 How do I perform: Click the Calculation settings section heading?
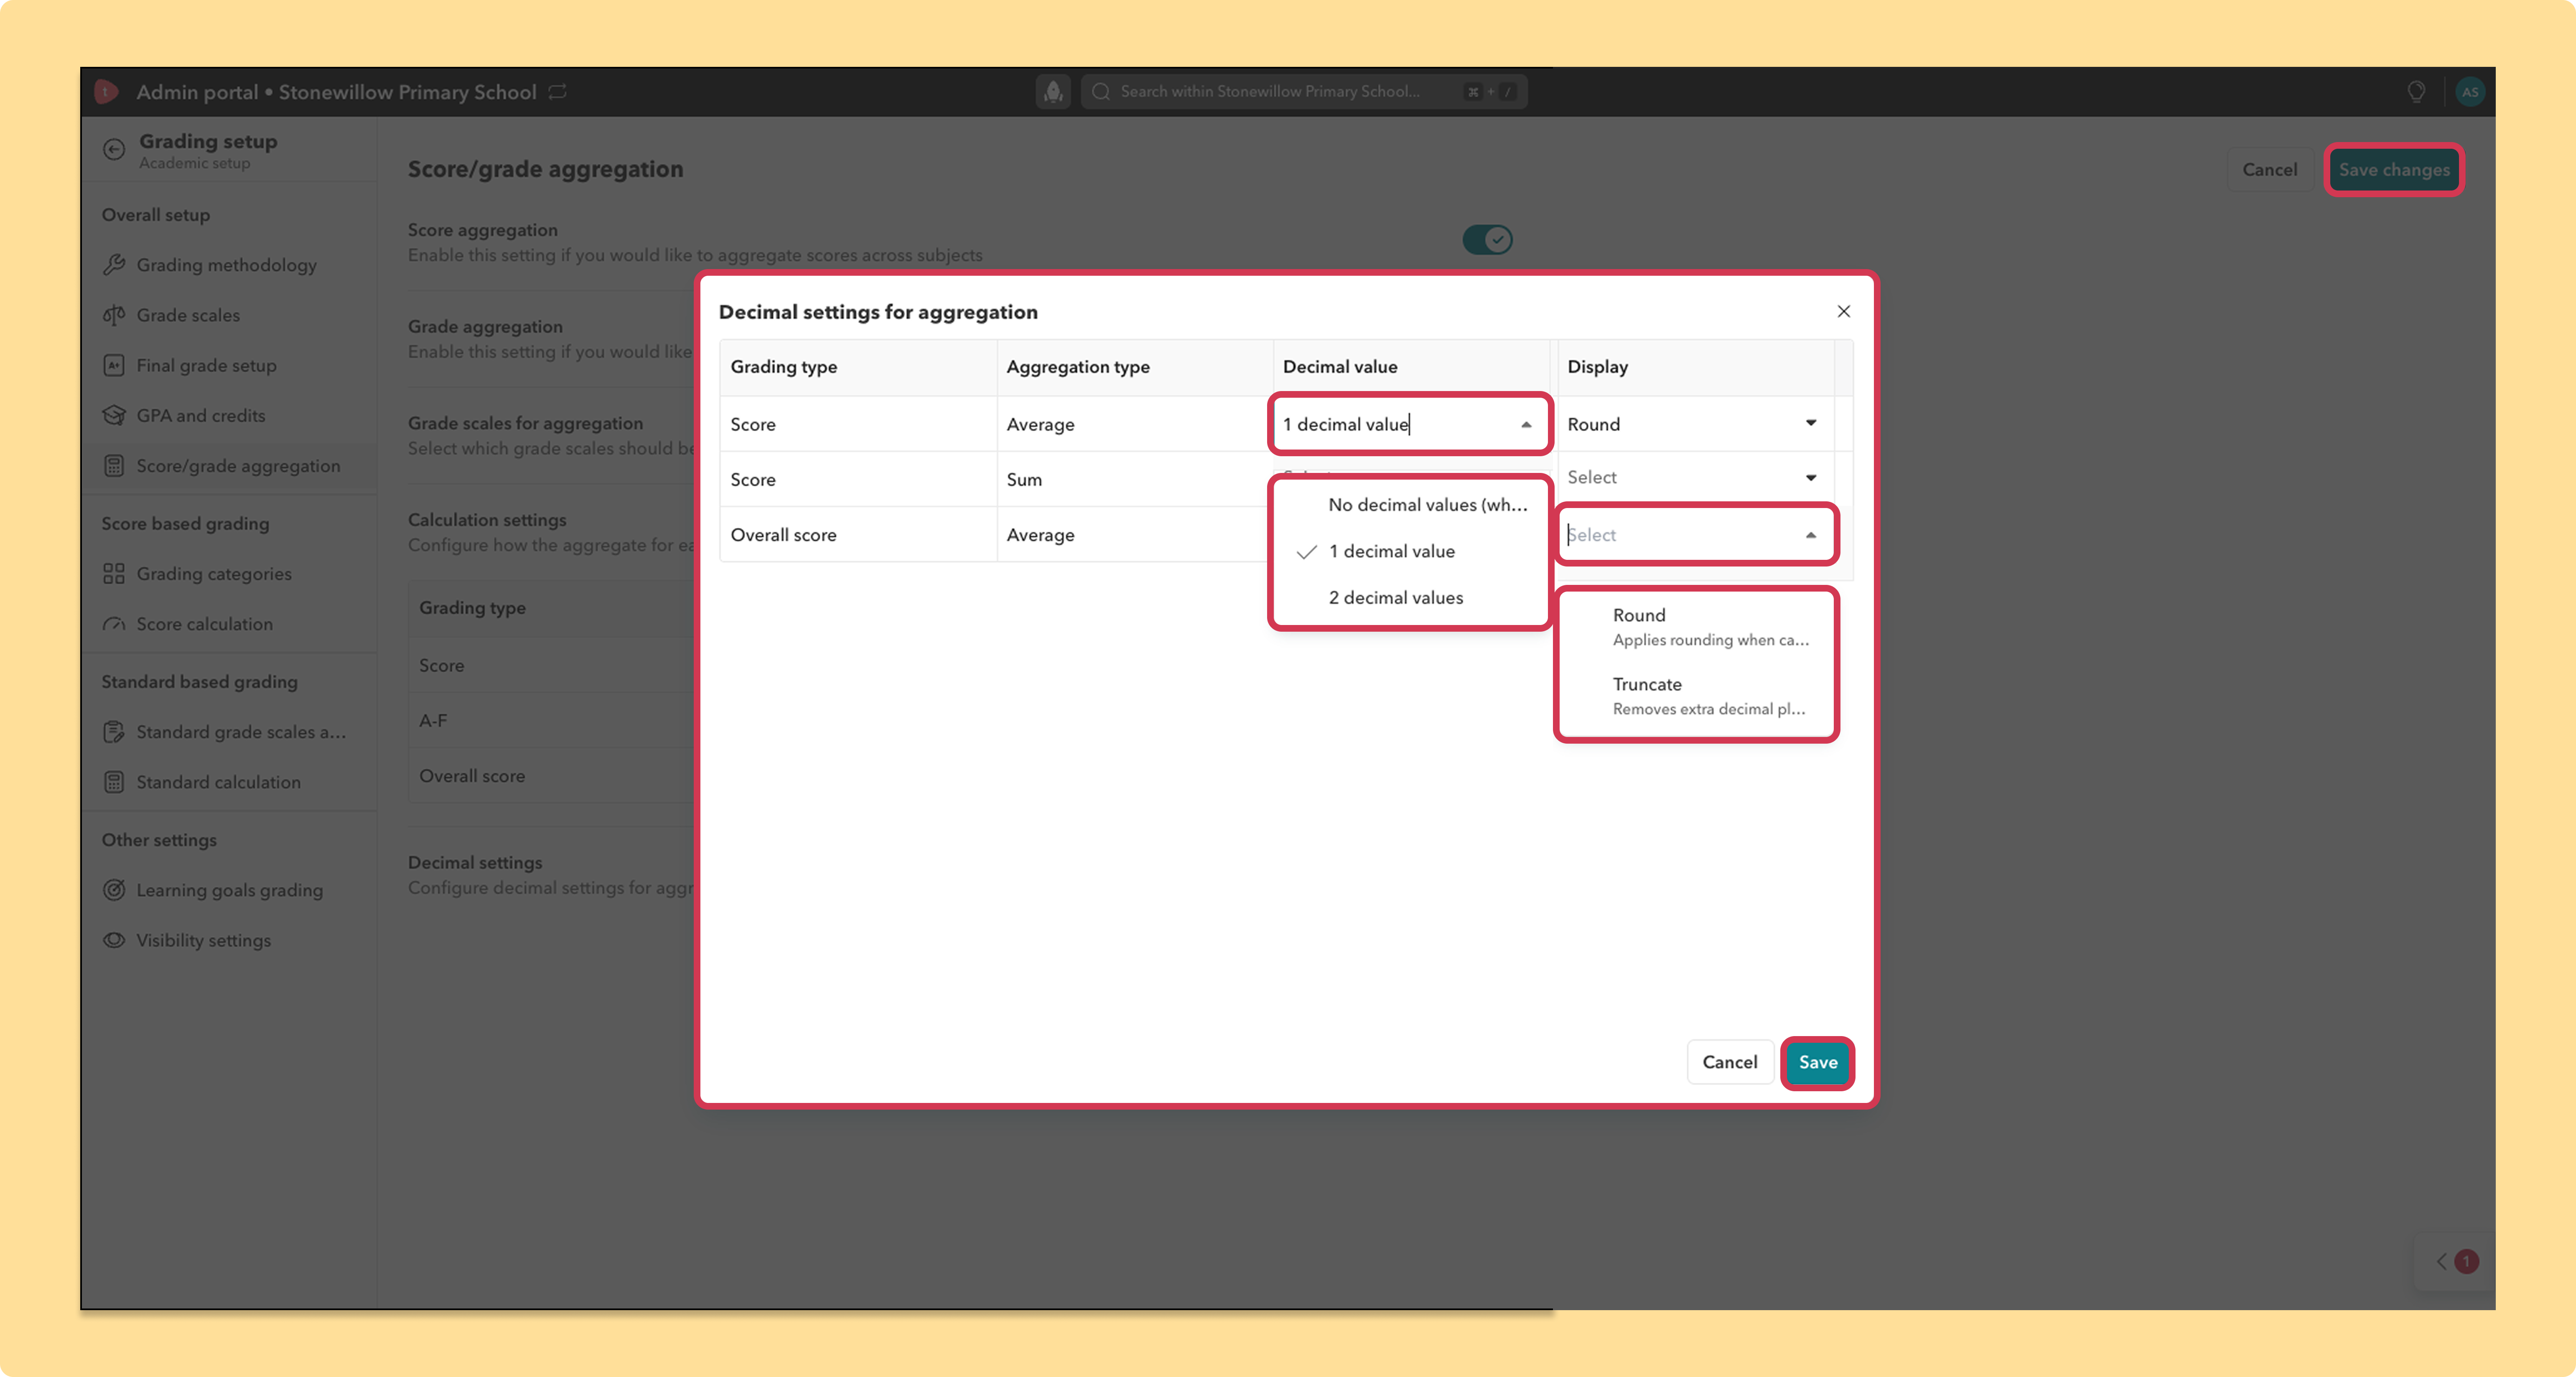point(487,520)
